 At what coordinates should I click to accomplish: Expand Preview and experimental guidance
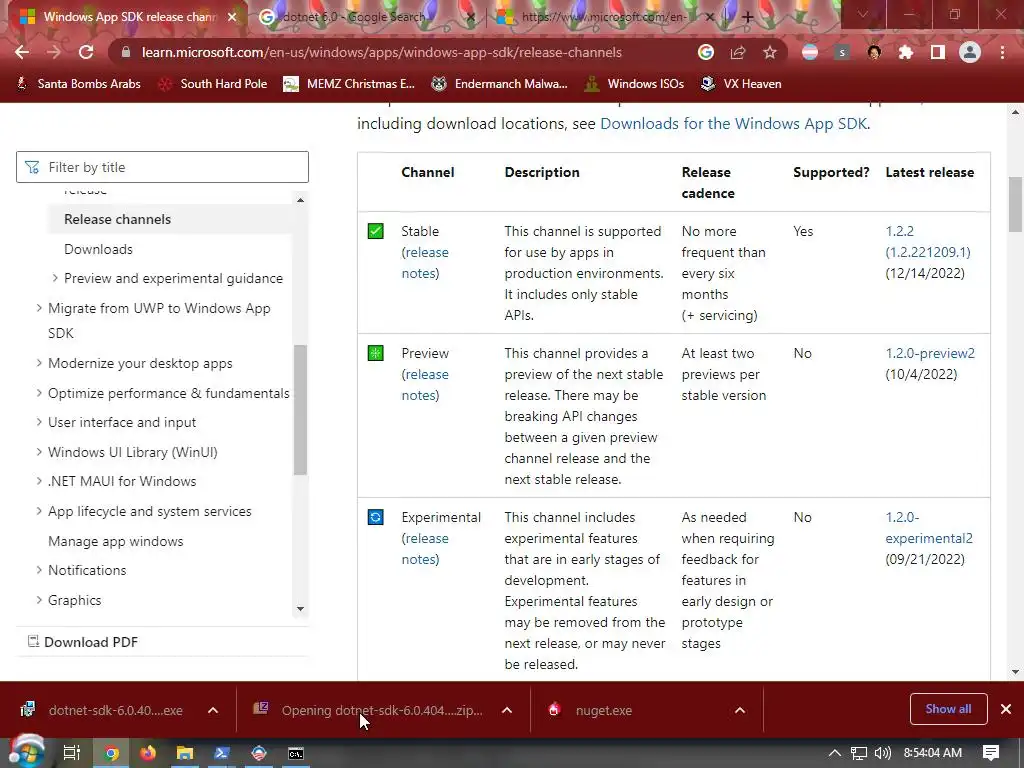coord(55,278)
